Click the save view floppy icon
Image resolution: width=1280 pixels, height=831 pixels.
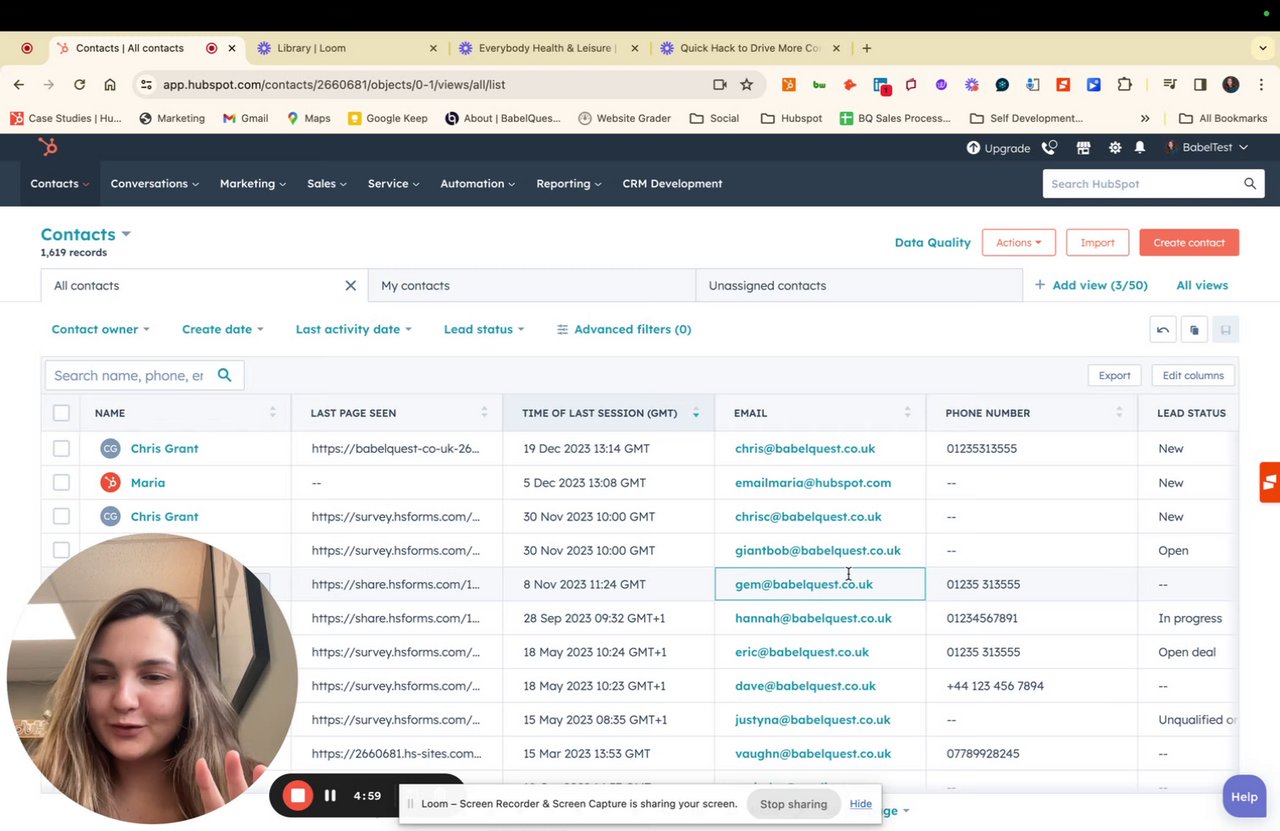click(x=1225, y=330)
